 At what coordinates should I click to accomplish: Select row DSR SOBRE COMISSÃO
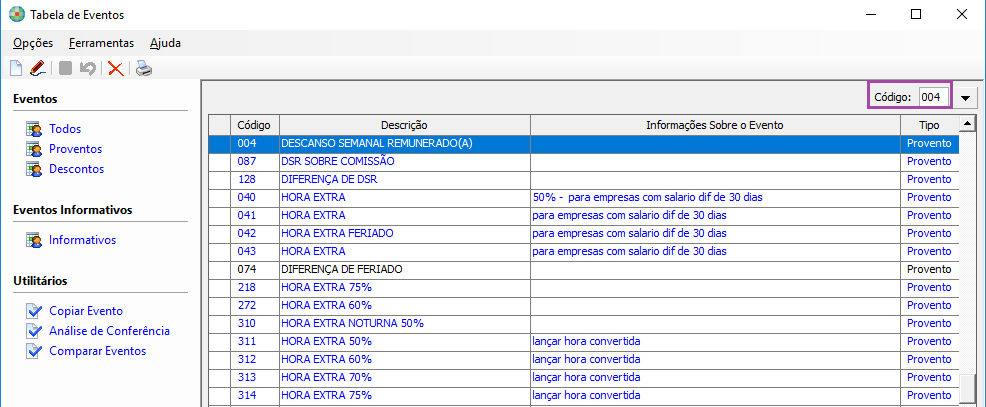click(584, 162)
